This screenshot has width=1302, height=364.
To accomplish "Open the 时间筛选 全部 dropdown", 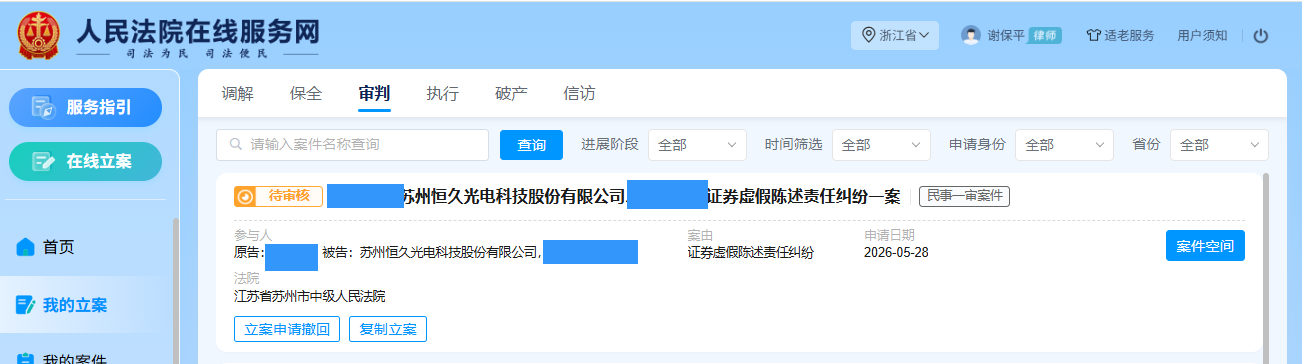I will (881, 145).
